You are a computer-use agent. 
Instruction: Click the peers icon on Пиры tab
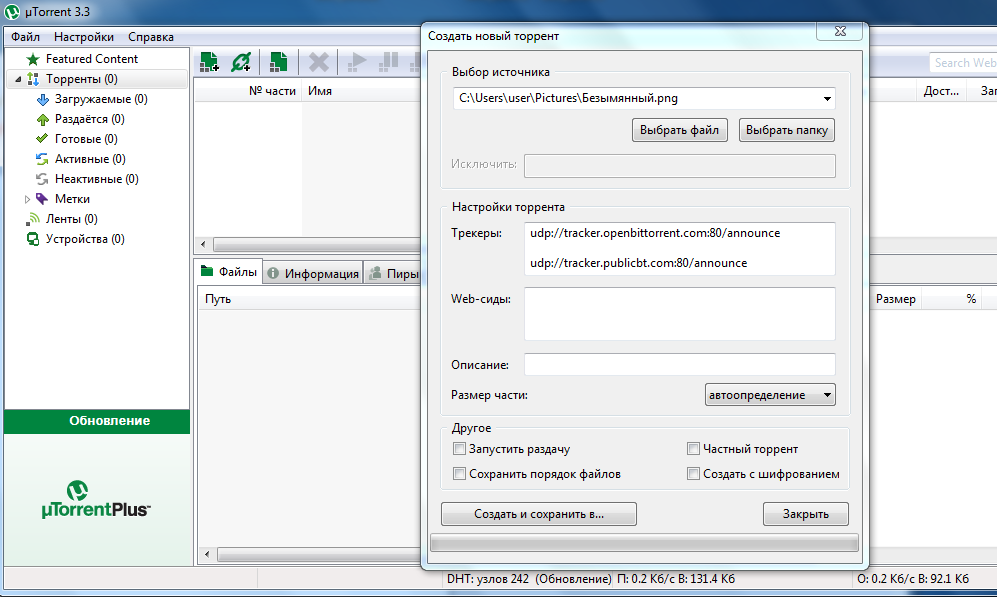[375, 273]
